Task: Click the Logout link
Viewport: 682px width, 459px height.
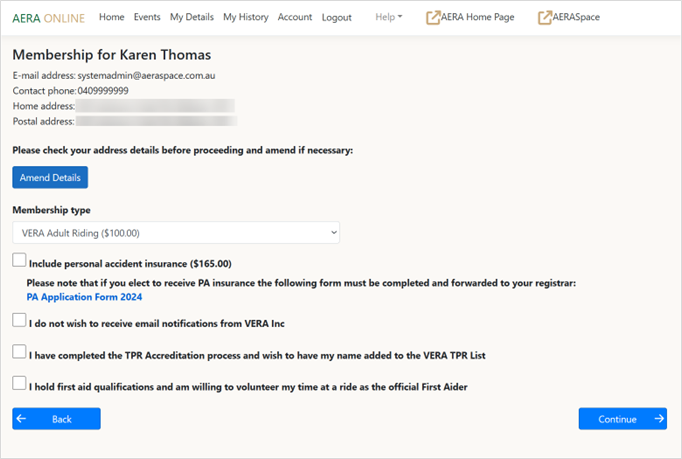Action: point(337,17)
